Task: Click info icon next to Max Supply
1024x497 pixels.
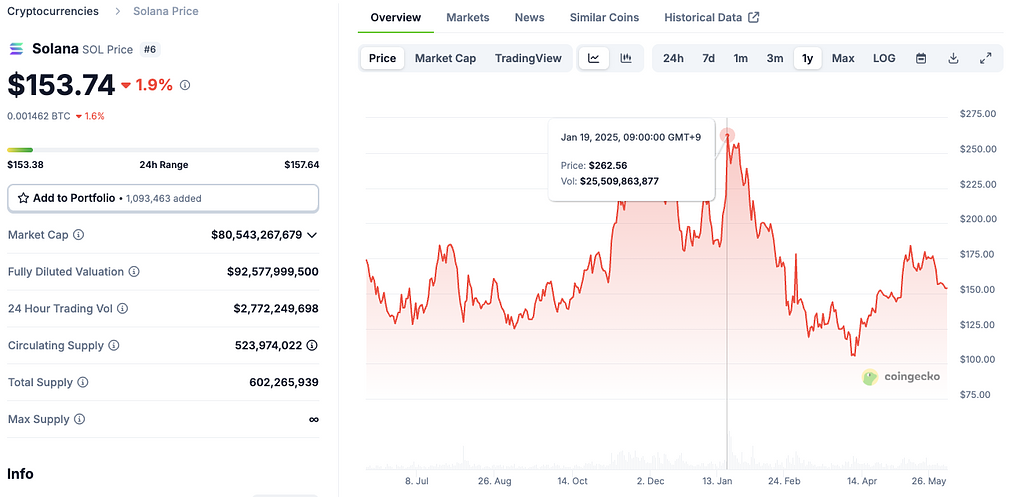Action: coord(79,419)
